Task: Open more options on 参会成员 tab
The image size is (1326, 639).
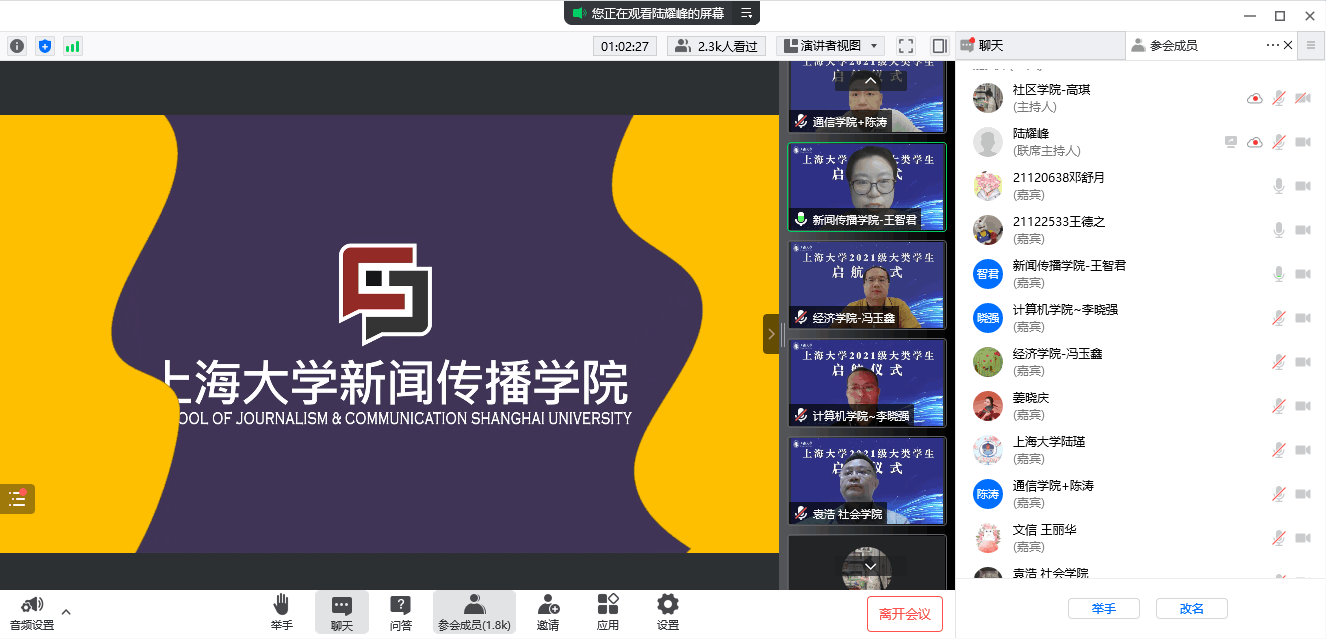Action: coord(1272,45)
